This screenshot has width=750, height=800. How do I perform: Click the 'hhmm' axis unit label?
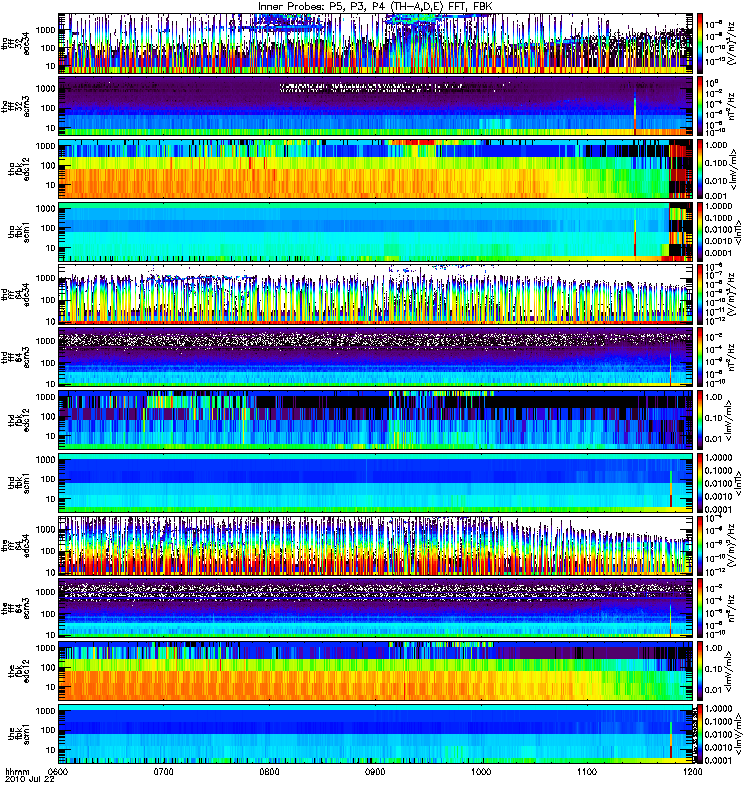18,771
